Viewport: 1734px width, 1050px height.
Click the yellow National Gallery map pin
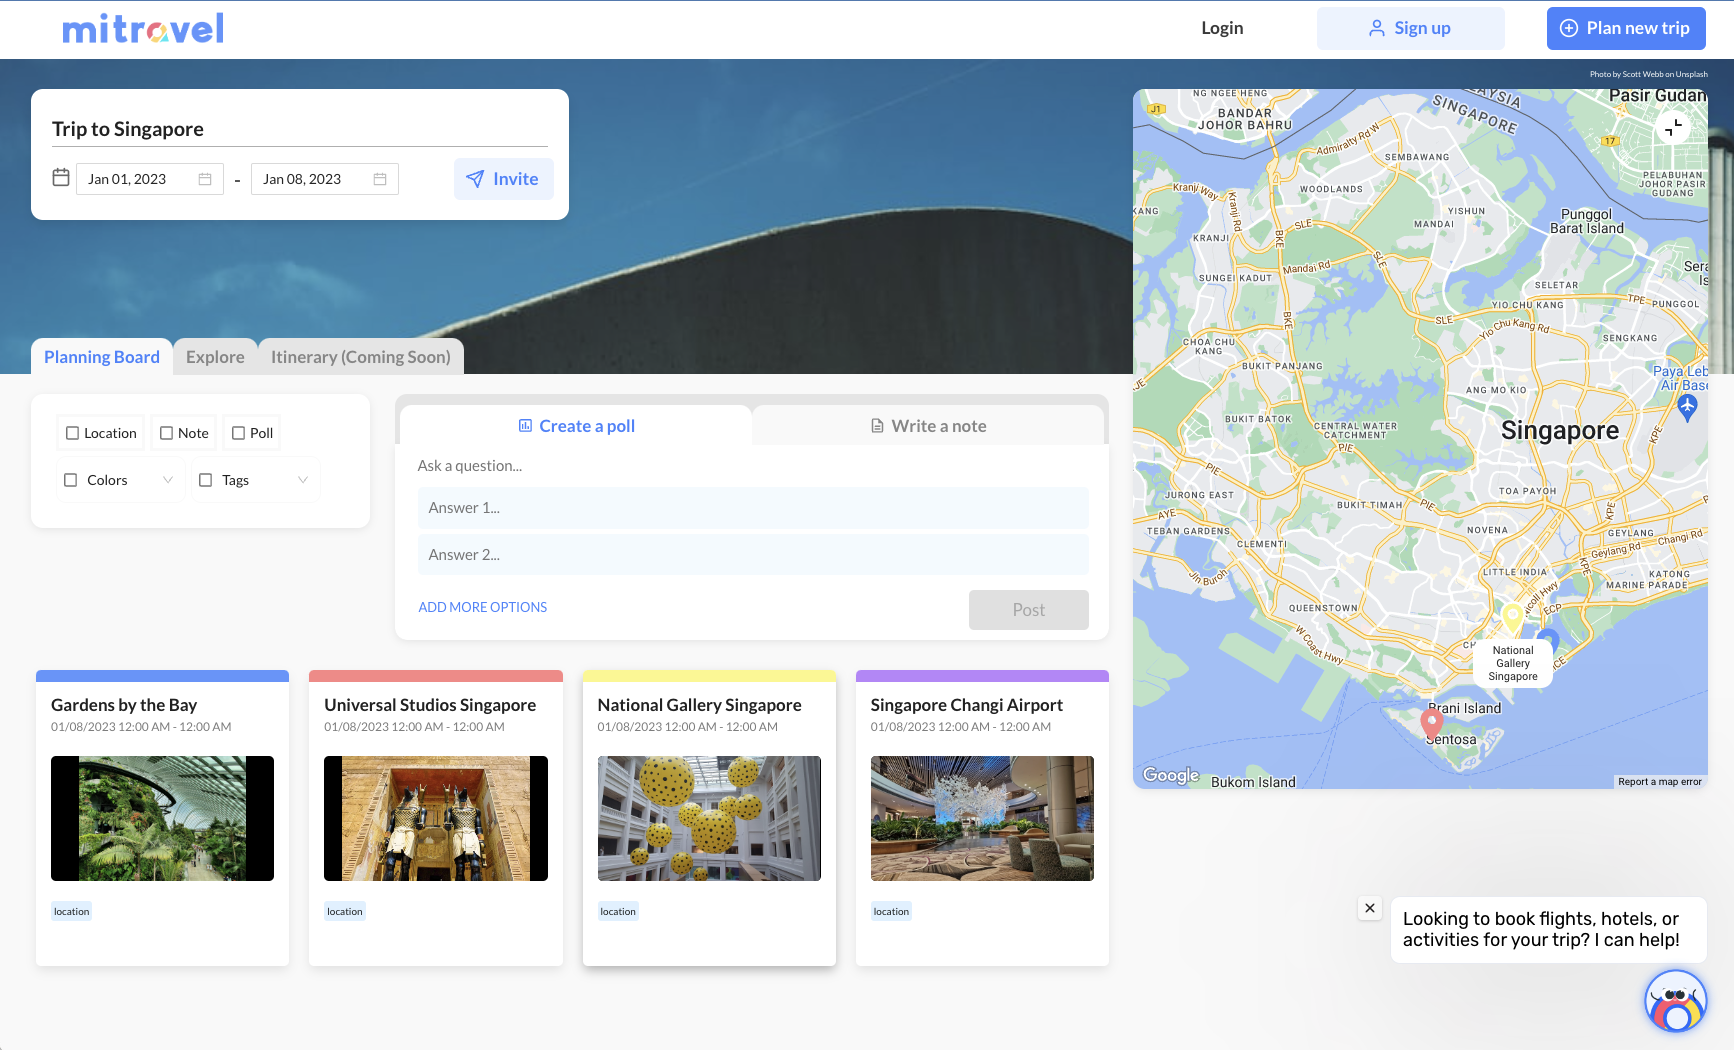tap(1512, 616)
